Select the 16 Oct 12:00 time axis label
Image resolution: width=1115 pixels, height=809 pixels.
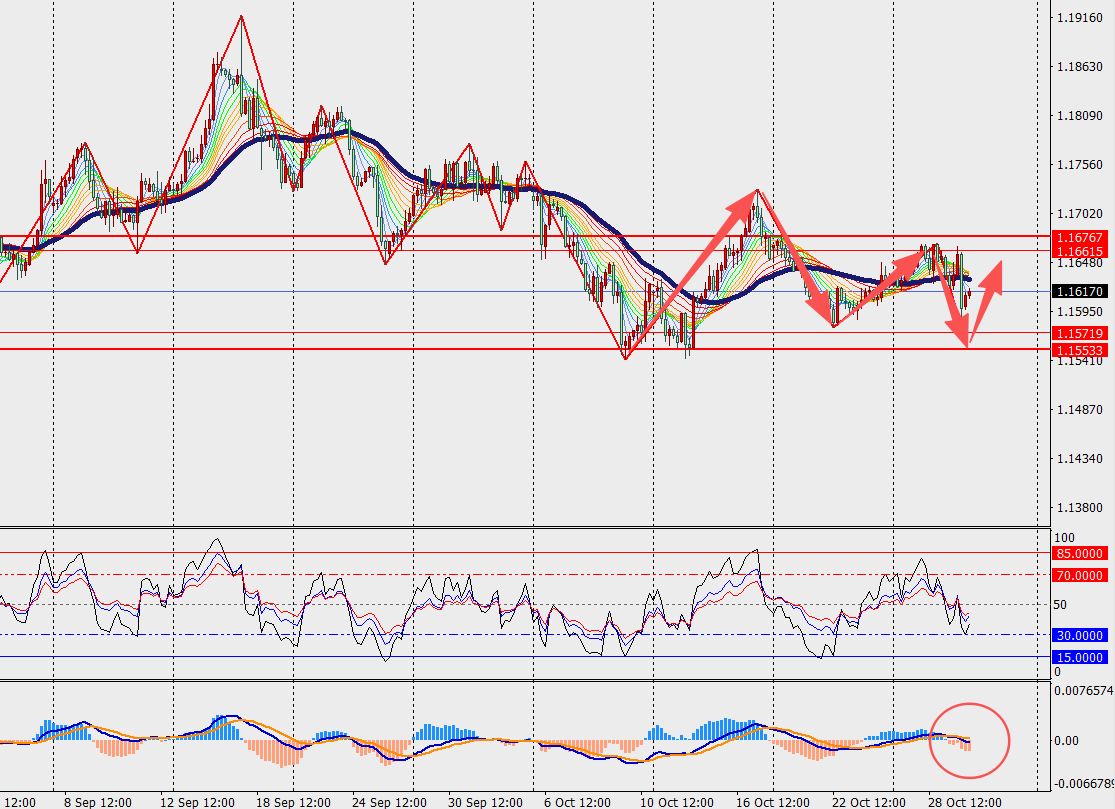click(x=771, y=802)
